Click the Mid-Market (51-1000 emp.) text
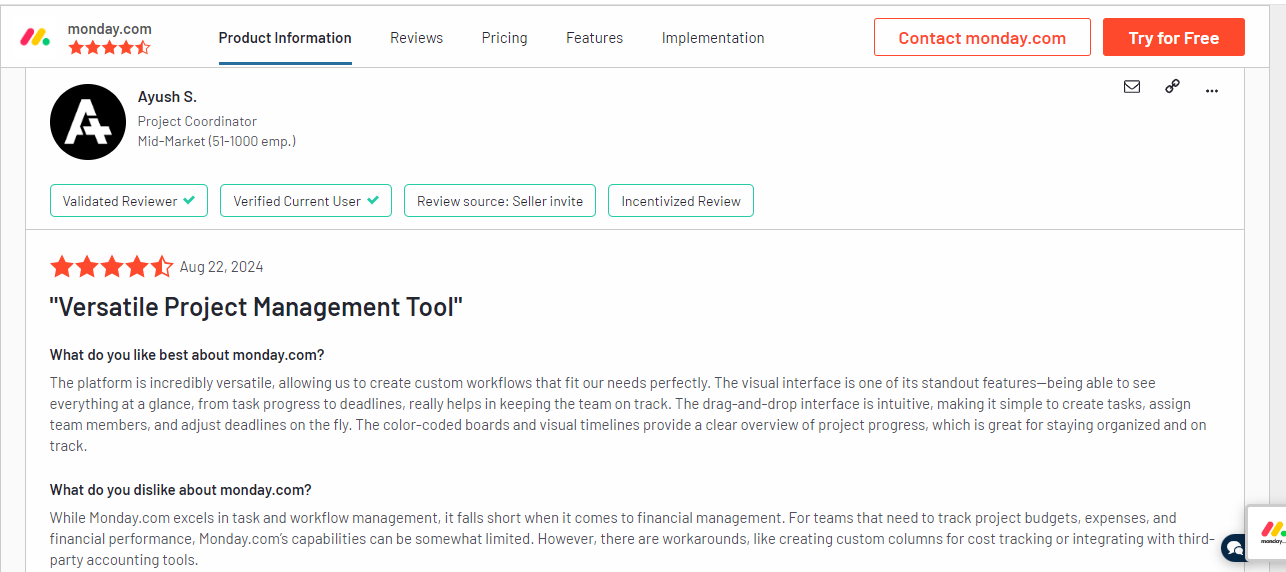 [x=217, y=141]
